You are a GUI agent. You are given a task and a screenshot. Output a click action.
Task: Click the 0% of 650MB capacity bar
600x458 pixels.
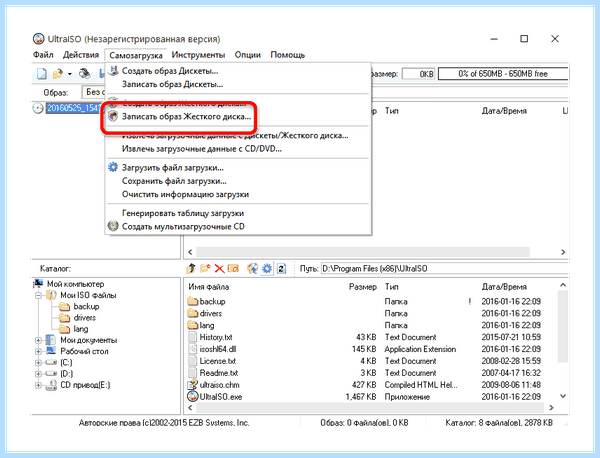[x=503, y=74]
